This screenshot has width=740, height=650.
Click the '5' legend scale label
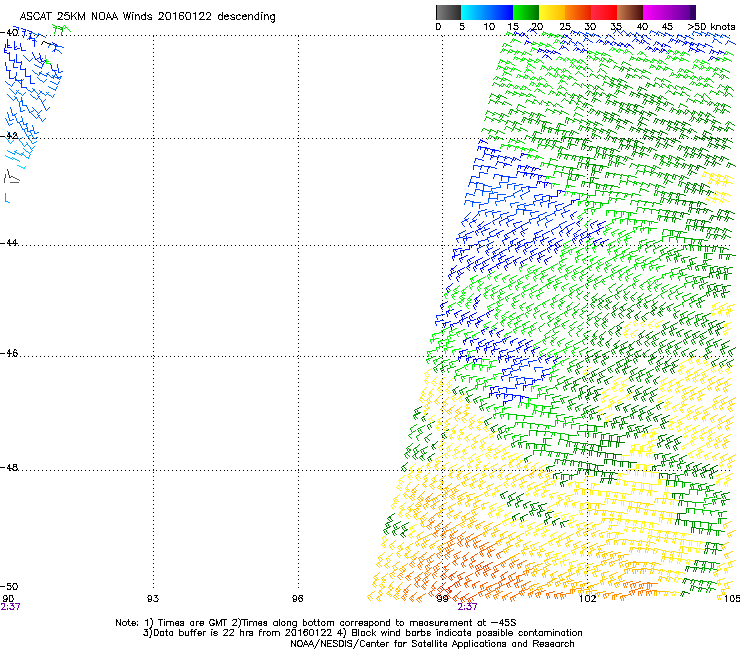(462, 27)
